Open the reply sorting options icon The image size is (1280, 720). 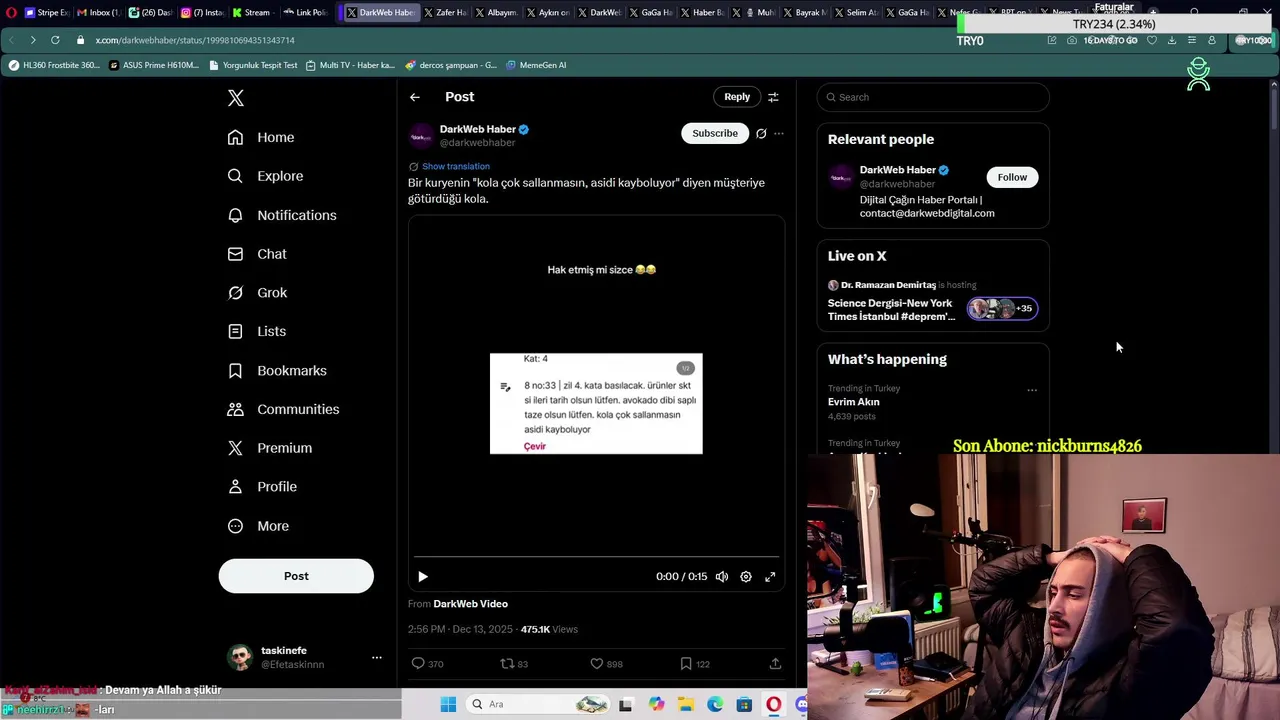pos(773,97)
